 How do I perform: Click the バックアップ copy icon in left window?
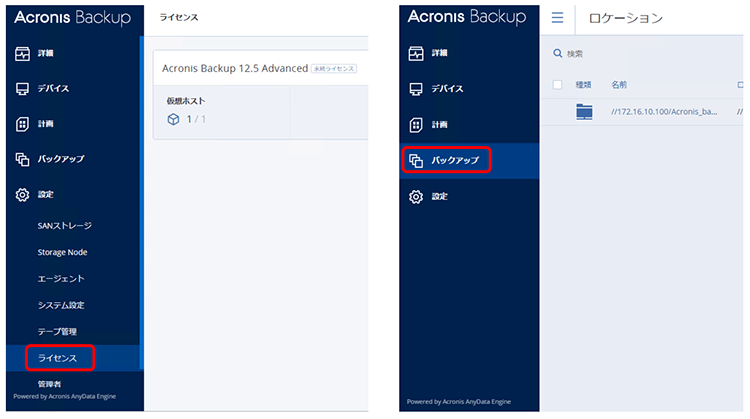click(22, 159)
